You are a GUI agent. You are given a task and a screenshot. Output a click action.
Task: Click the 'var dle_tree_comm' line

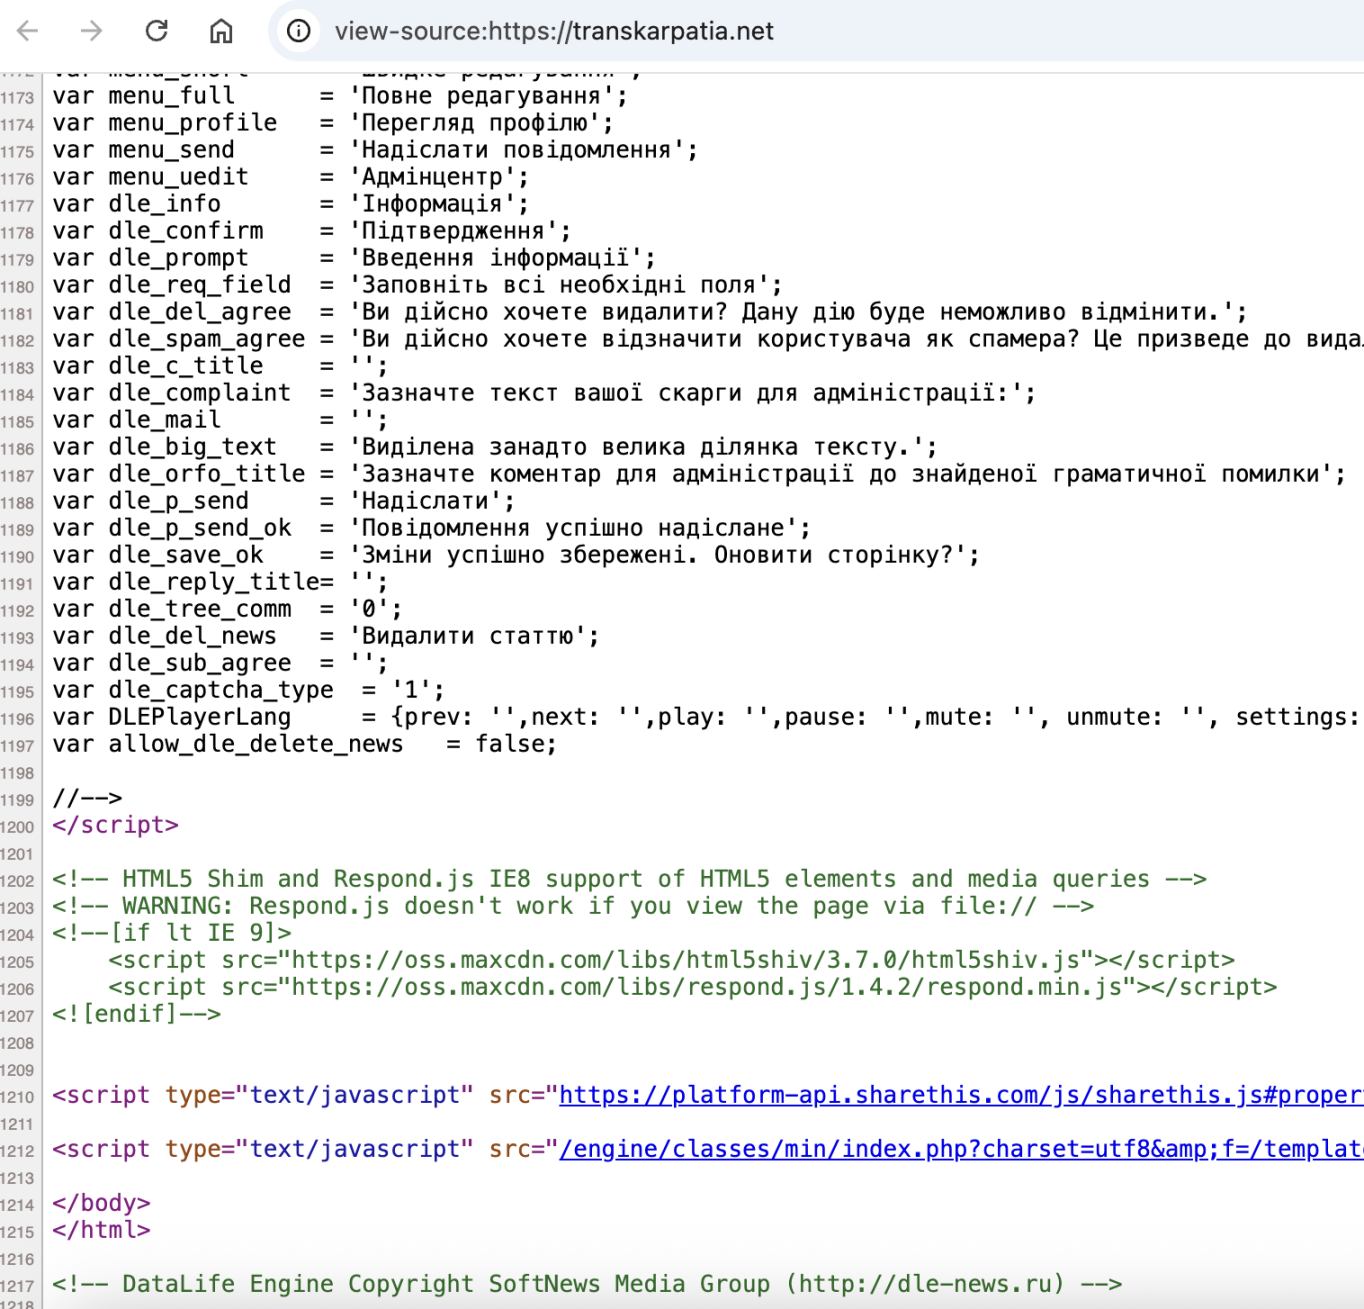pyautogui.click(x=227, y=609)
